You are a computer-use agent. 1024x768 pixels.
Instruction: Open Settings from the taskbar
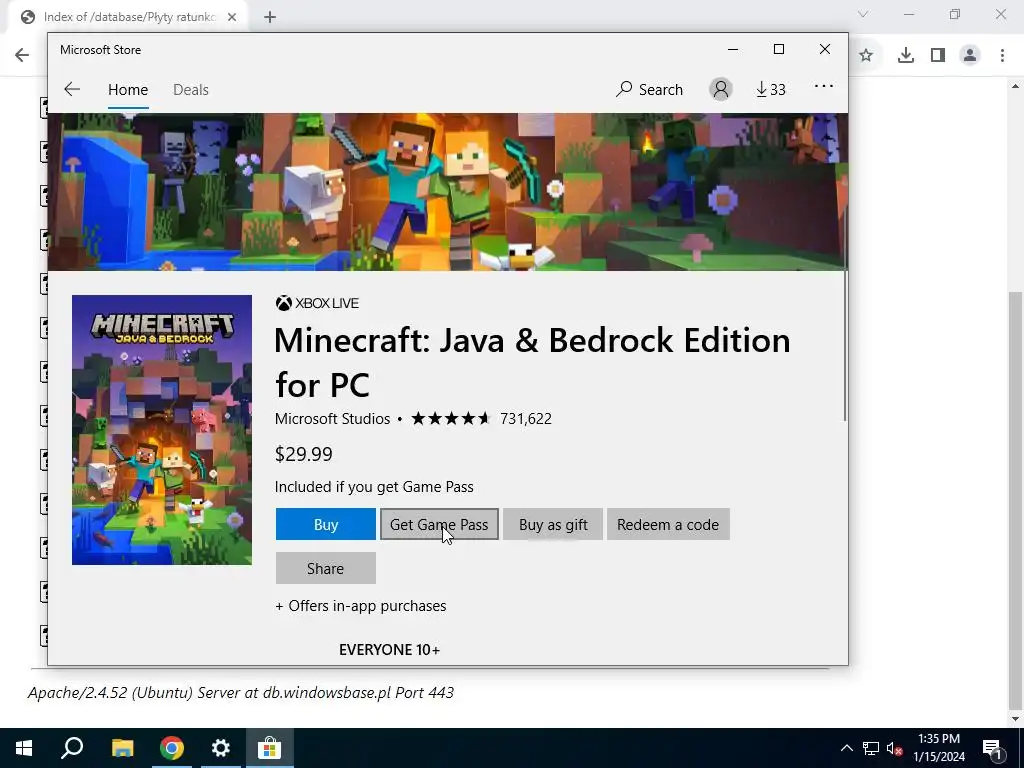[221, 748]
